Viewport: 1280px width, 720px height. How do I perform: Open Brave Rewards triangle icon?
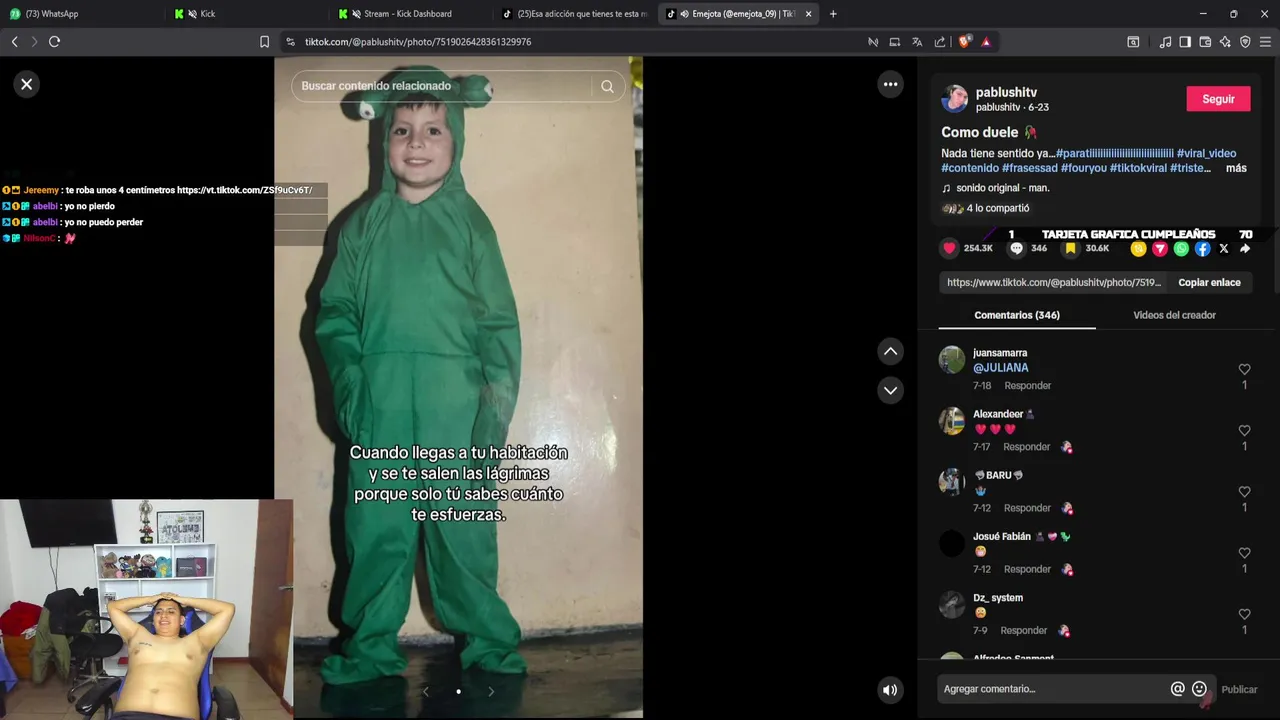pos(986,42)
